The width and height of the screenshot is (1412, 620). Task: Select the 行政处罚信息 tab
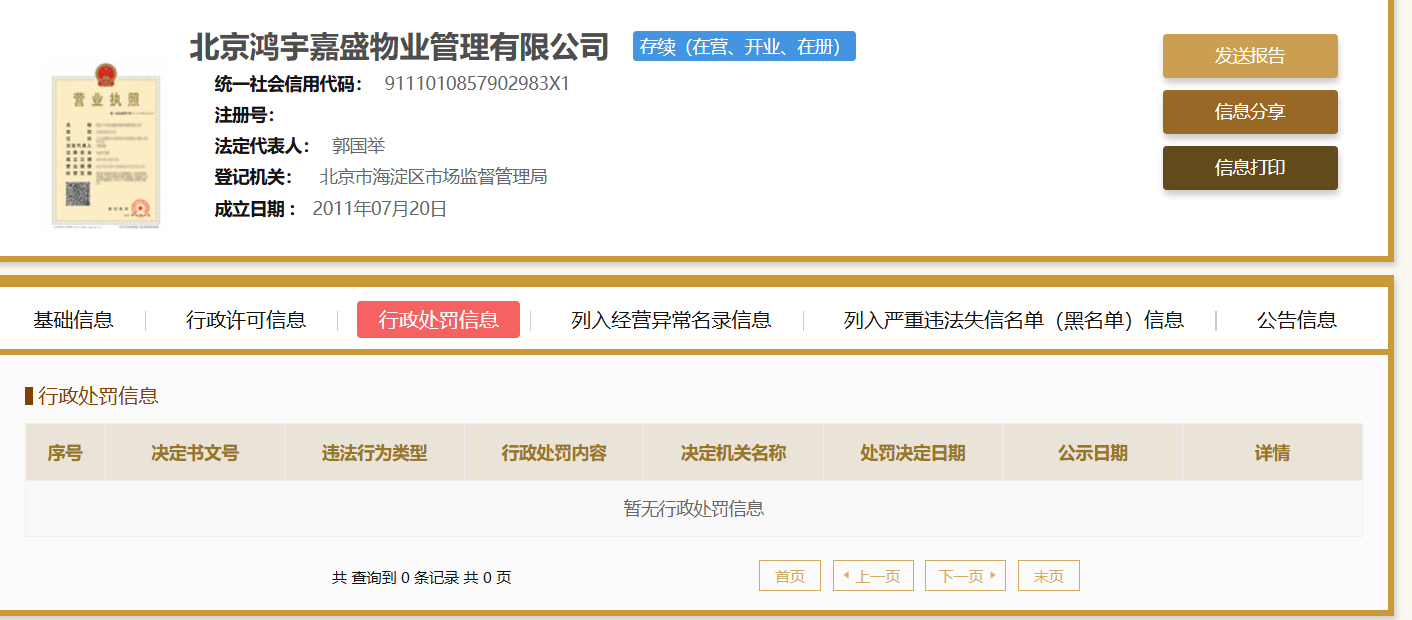(x=438, y=320)
